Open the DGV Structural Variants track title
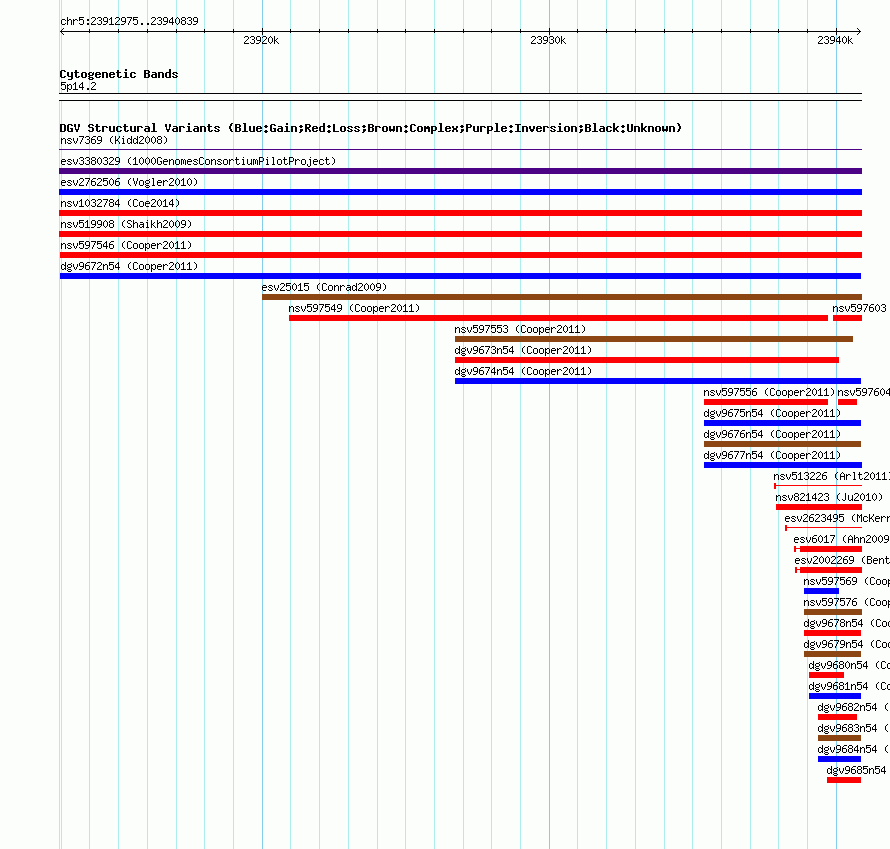 coord(371,128)
